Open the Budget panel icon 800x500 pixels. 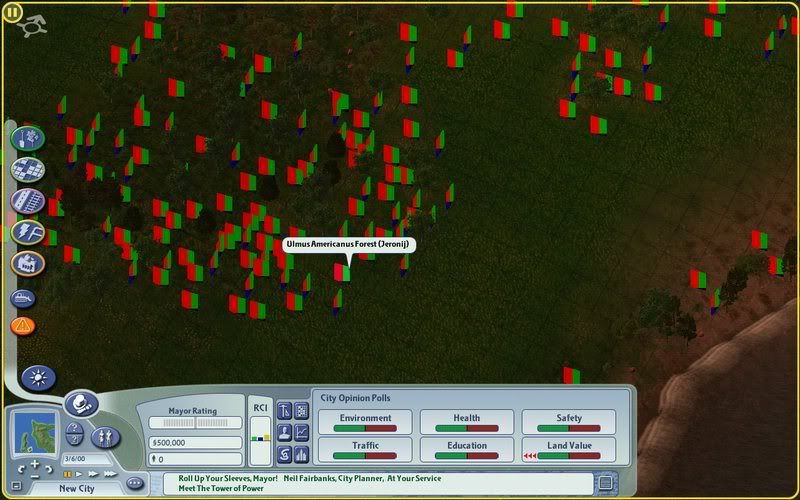[285, 455]
